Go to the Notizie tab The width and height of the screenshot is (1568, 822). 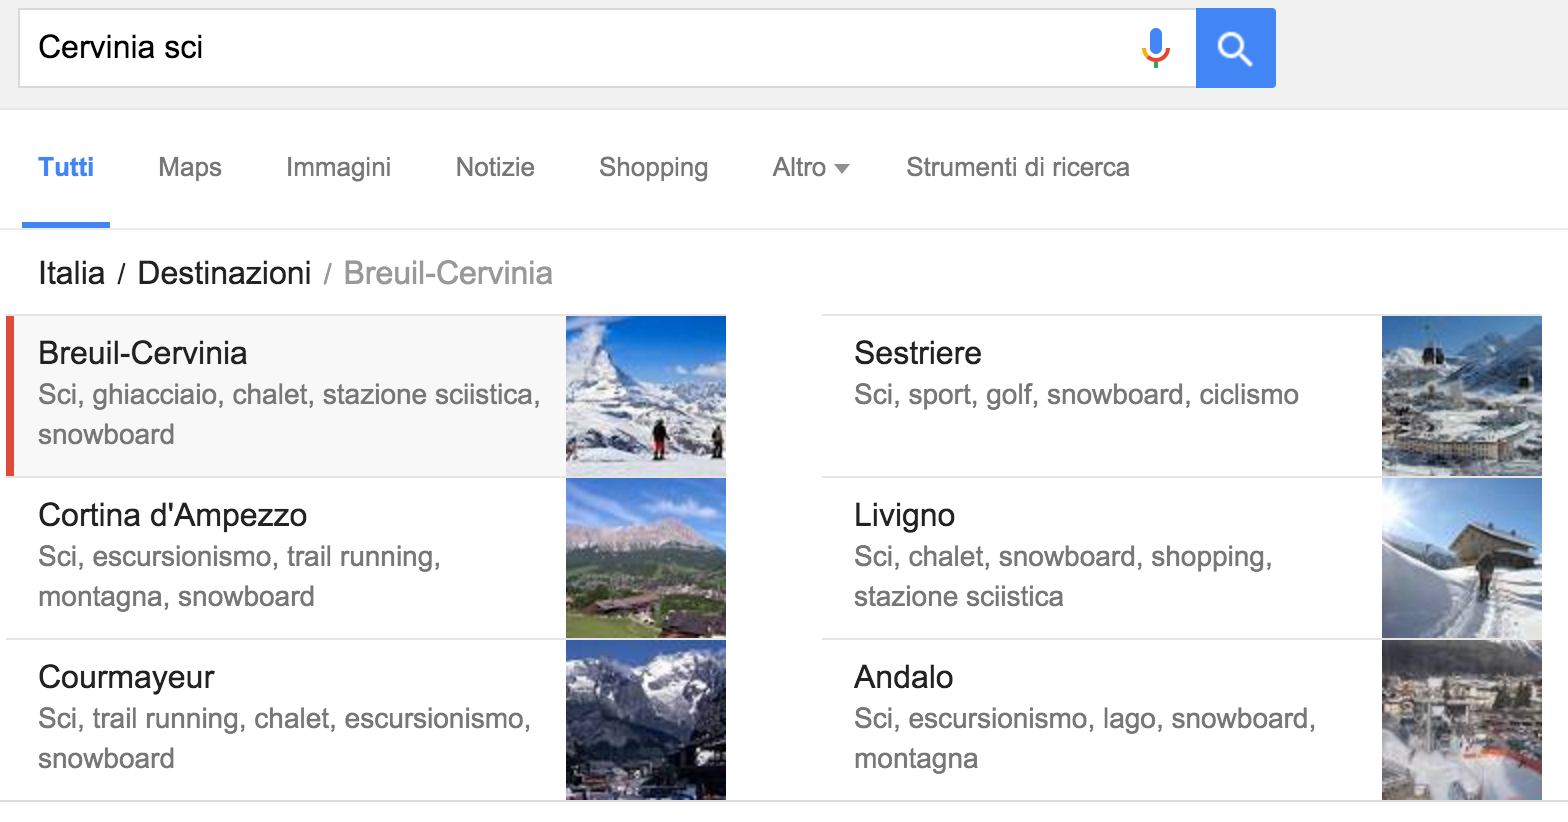(x=495, y=167)
